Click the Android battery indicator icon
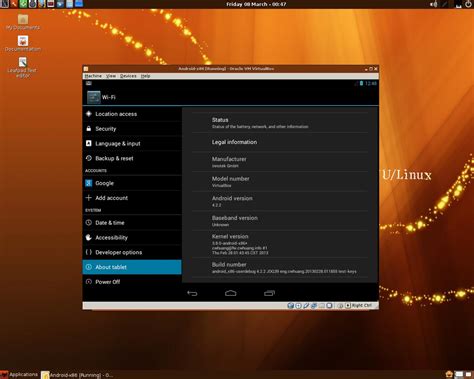474x379 pixels. pos(361,83)
